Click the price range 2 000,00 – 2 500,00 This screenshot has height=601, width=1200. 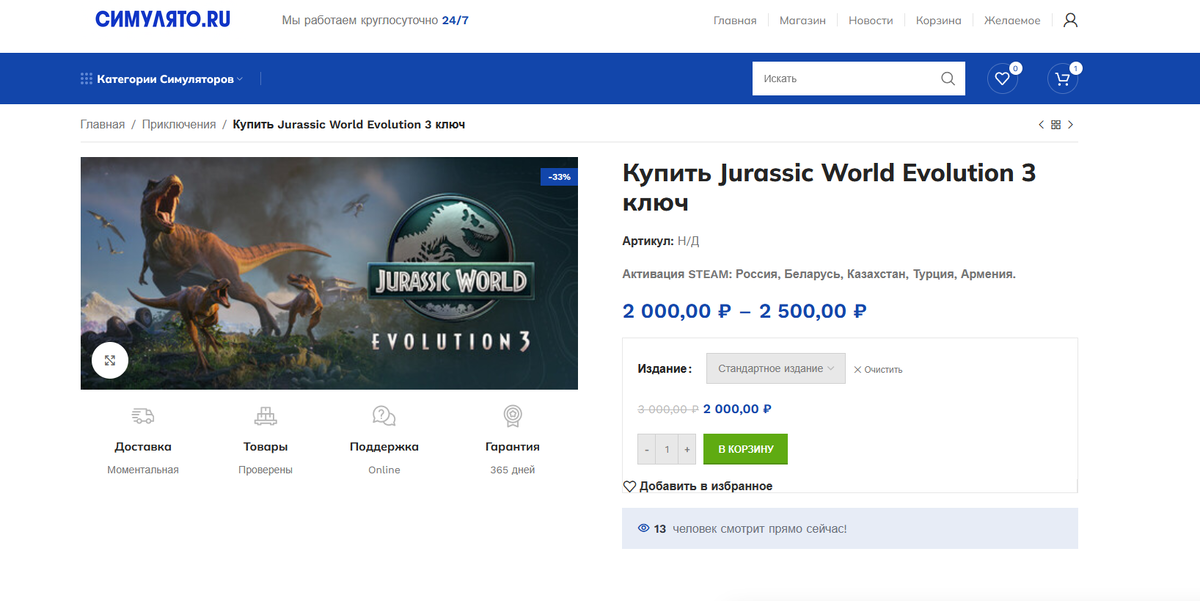coord(745,311)
